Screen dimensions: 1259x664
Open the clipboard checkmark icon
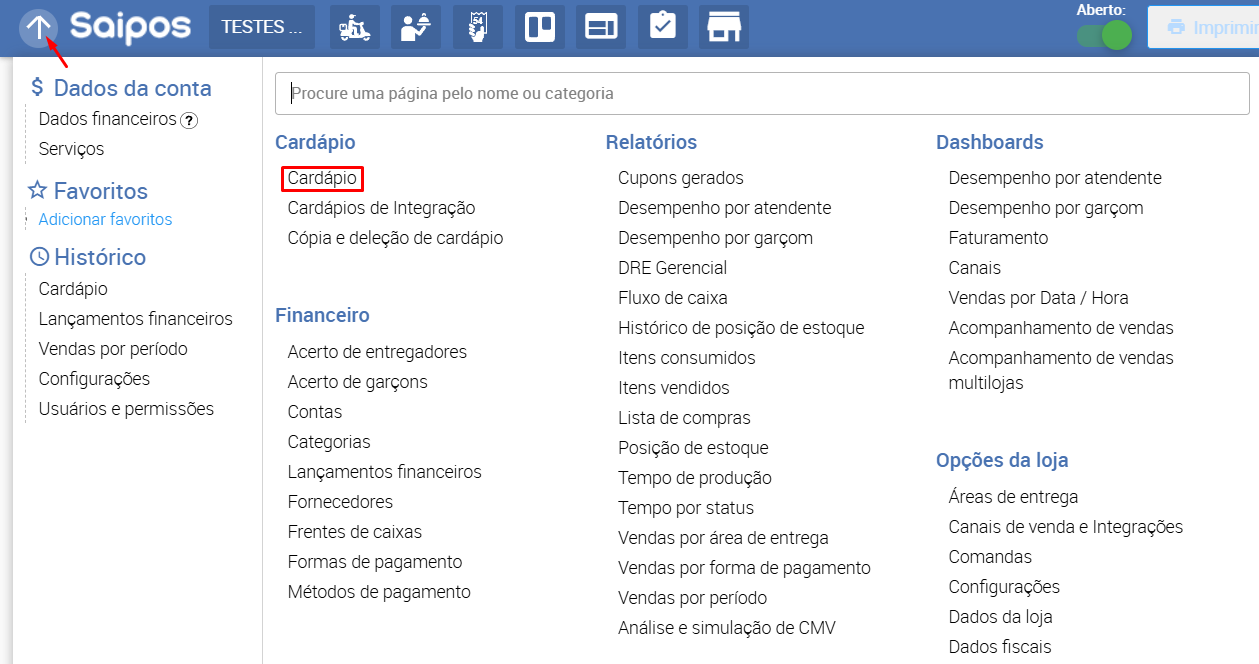[x=663, y=27]
